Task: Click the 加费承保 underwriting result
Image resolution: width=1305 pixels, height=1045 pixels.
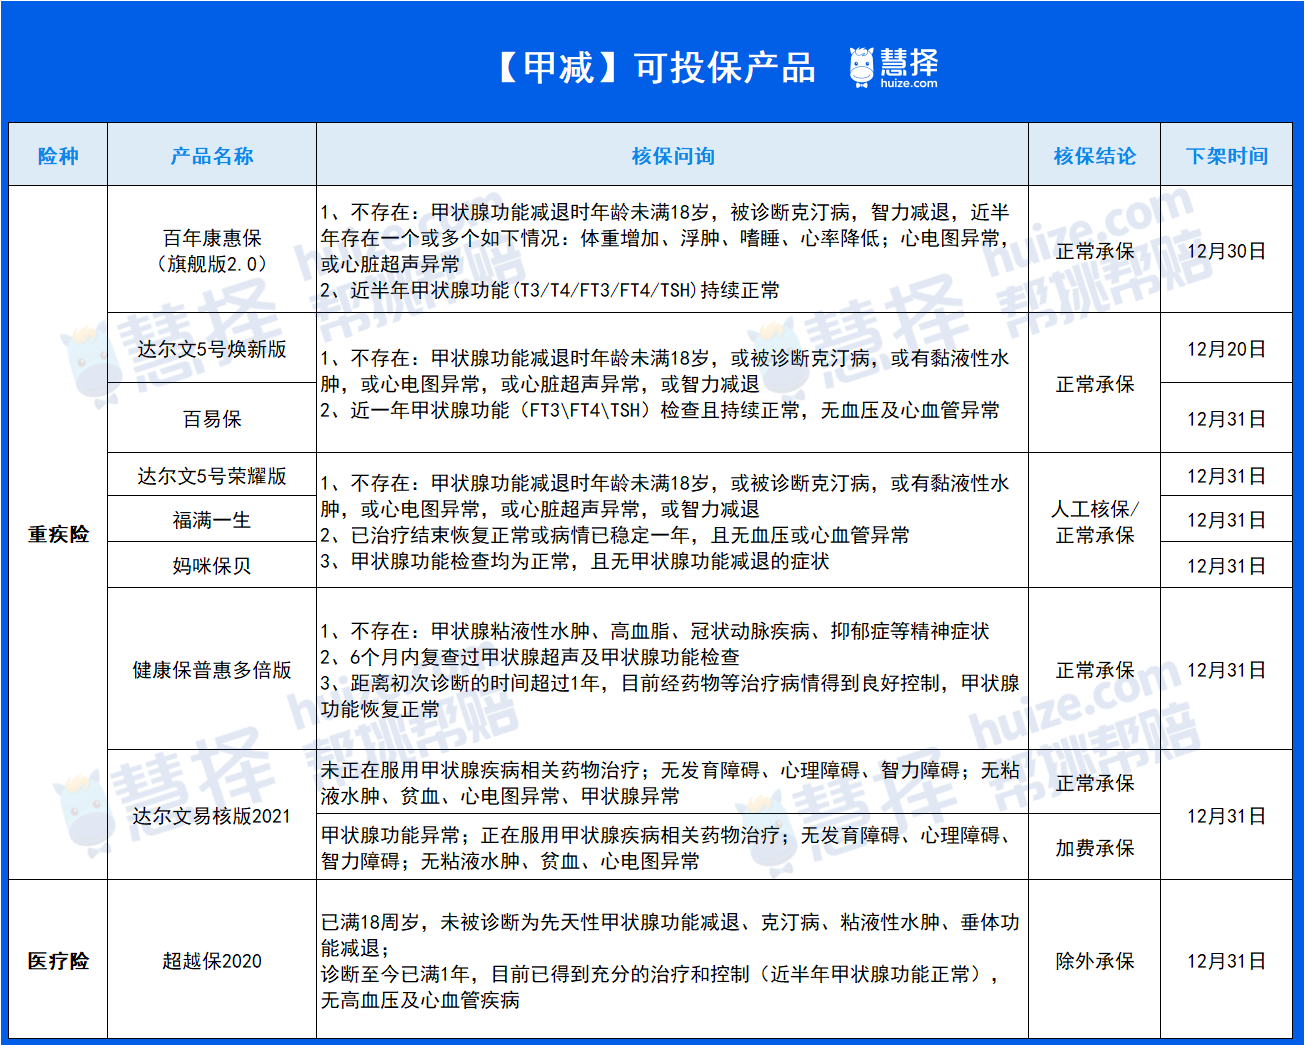Action: tap(1094, 848)
